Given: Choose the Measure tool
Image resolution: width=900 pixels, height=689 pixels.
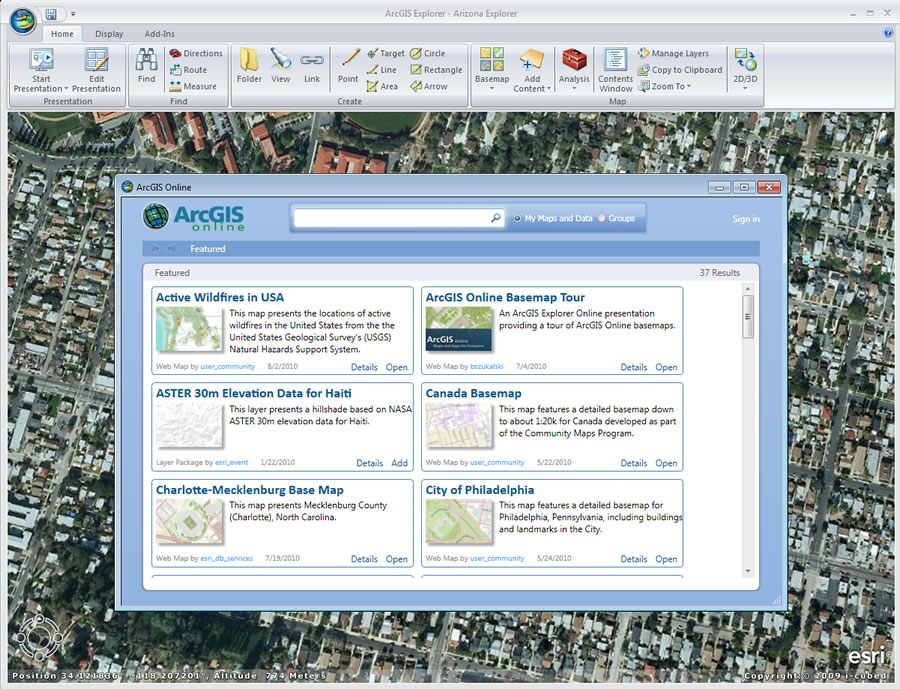Looking at the screenshot, I should click(193, 87).
